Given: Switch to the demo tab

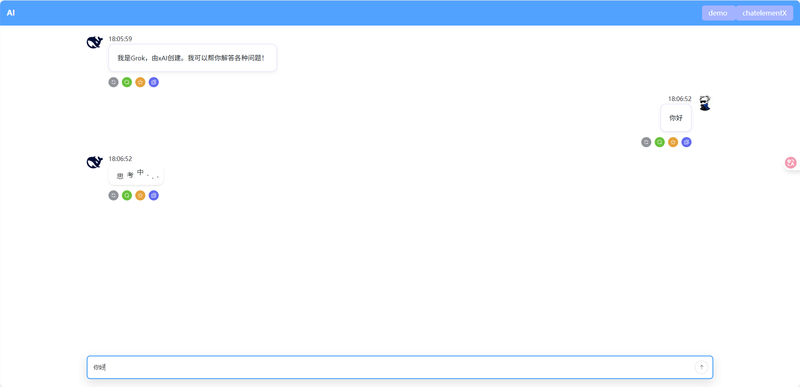Looking at the screenshot, I should click(x=718, y=13).
